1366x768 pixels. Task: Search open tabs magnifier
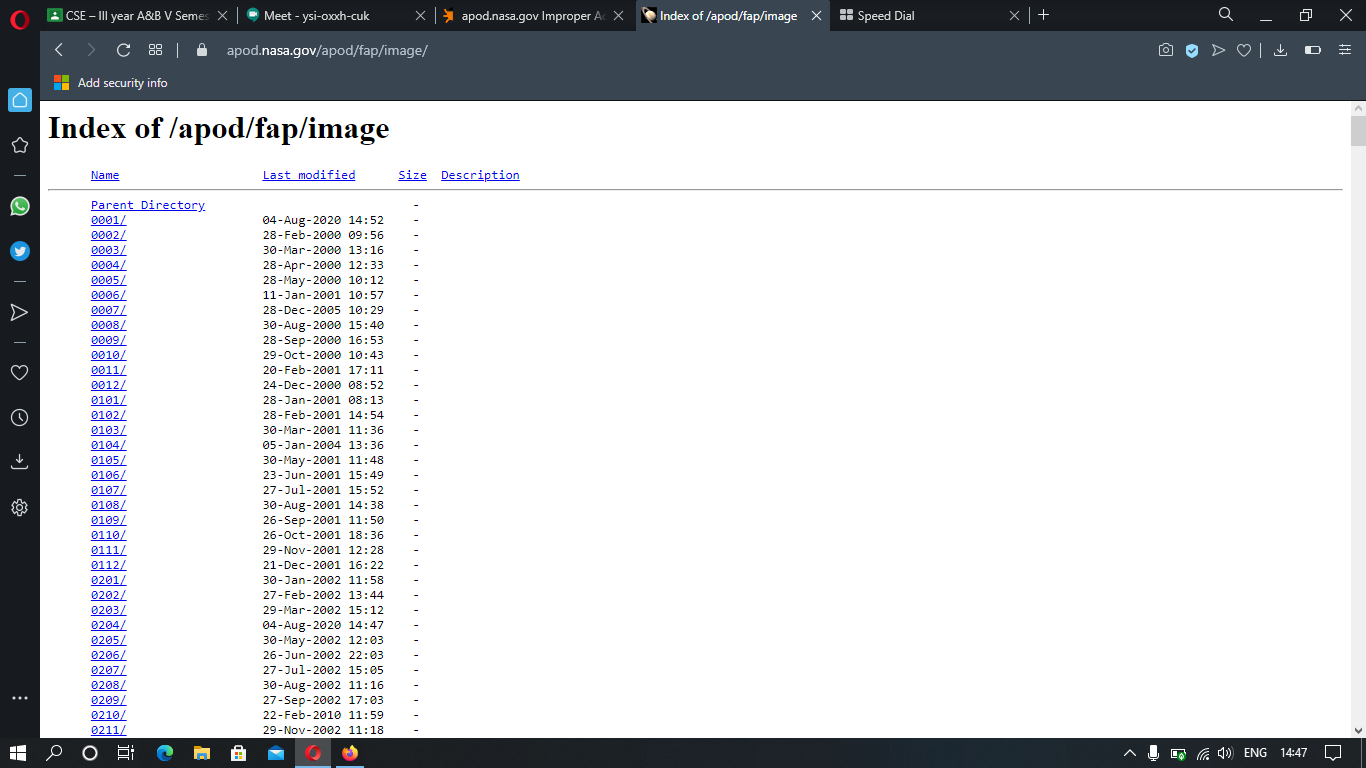(x=1226, y=15)
